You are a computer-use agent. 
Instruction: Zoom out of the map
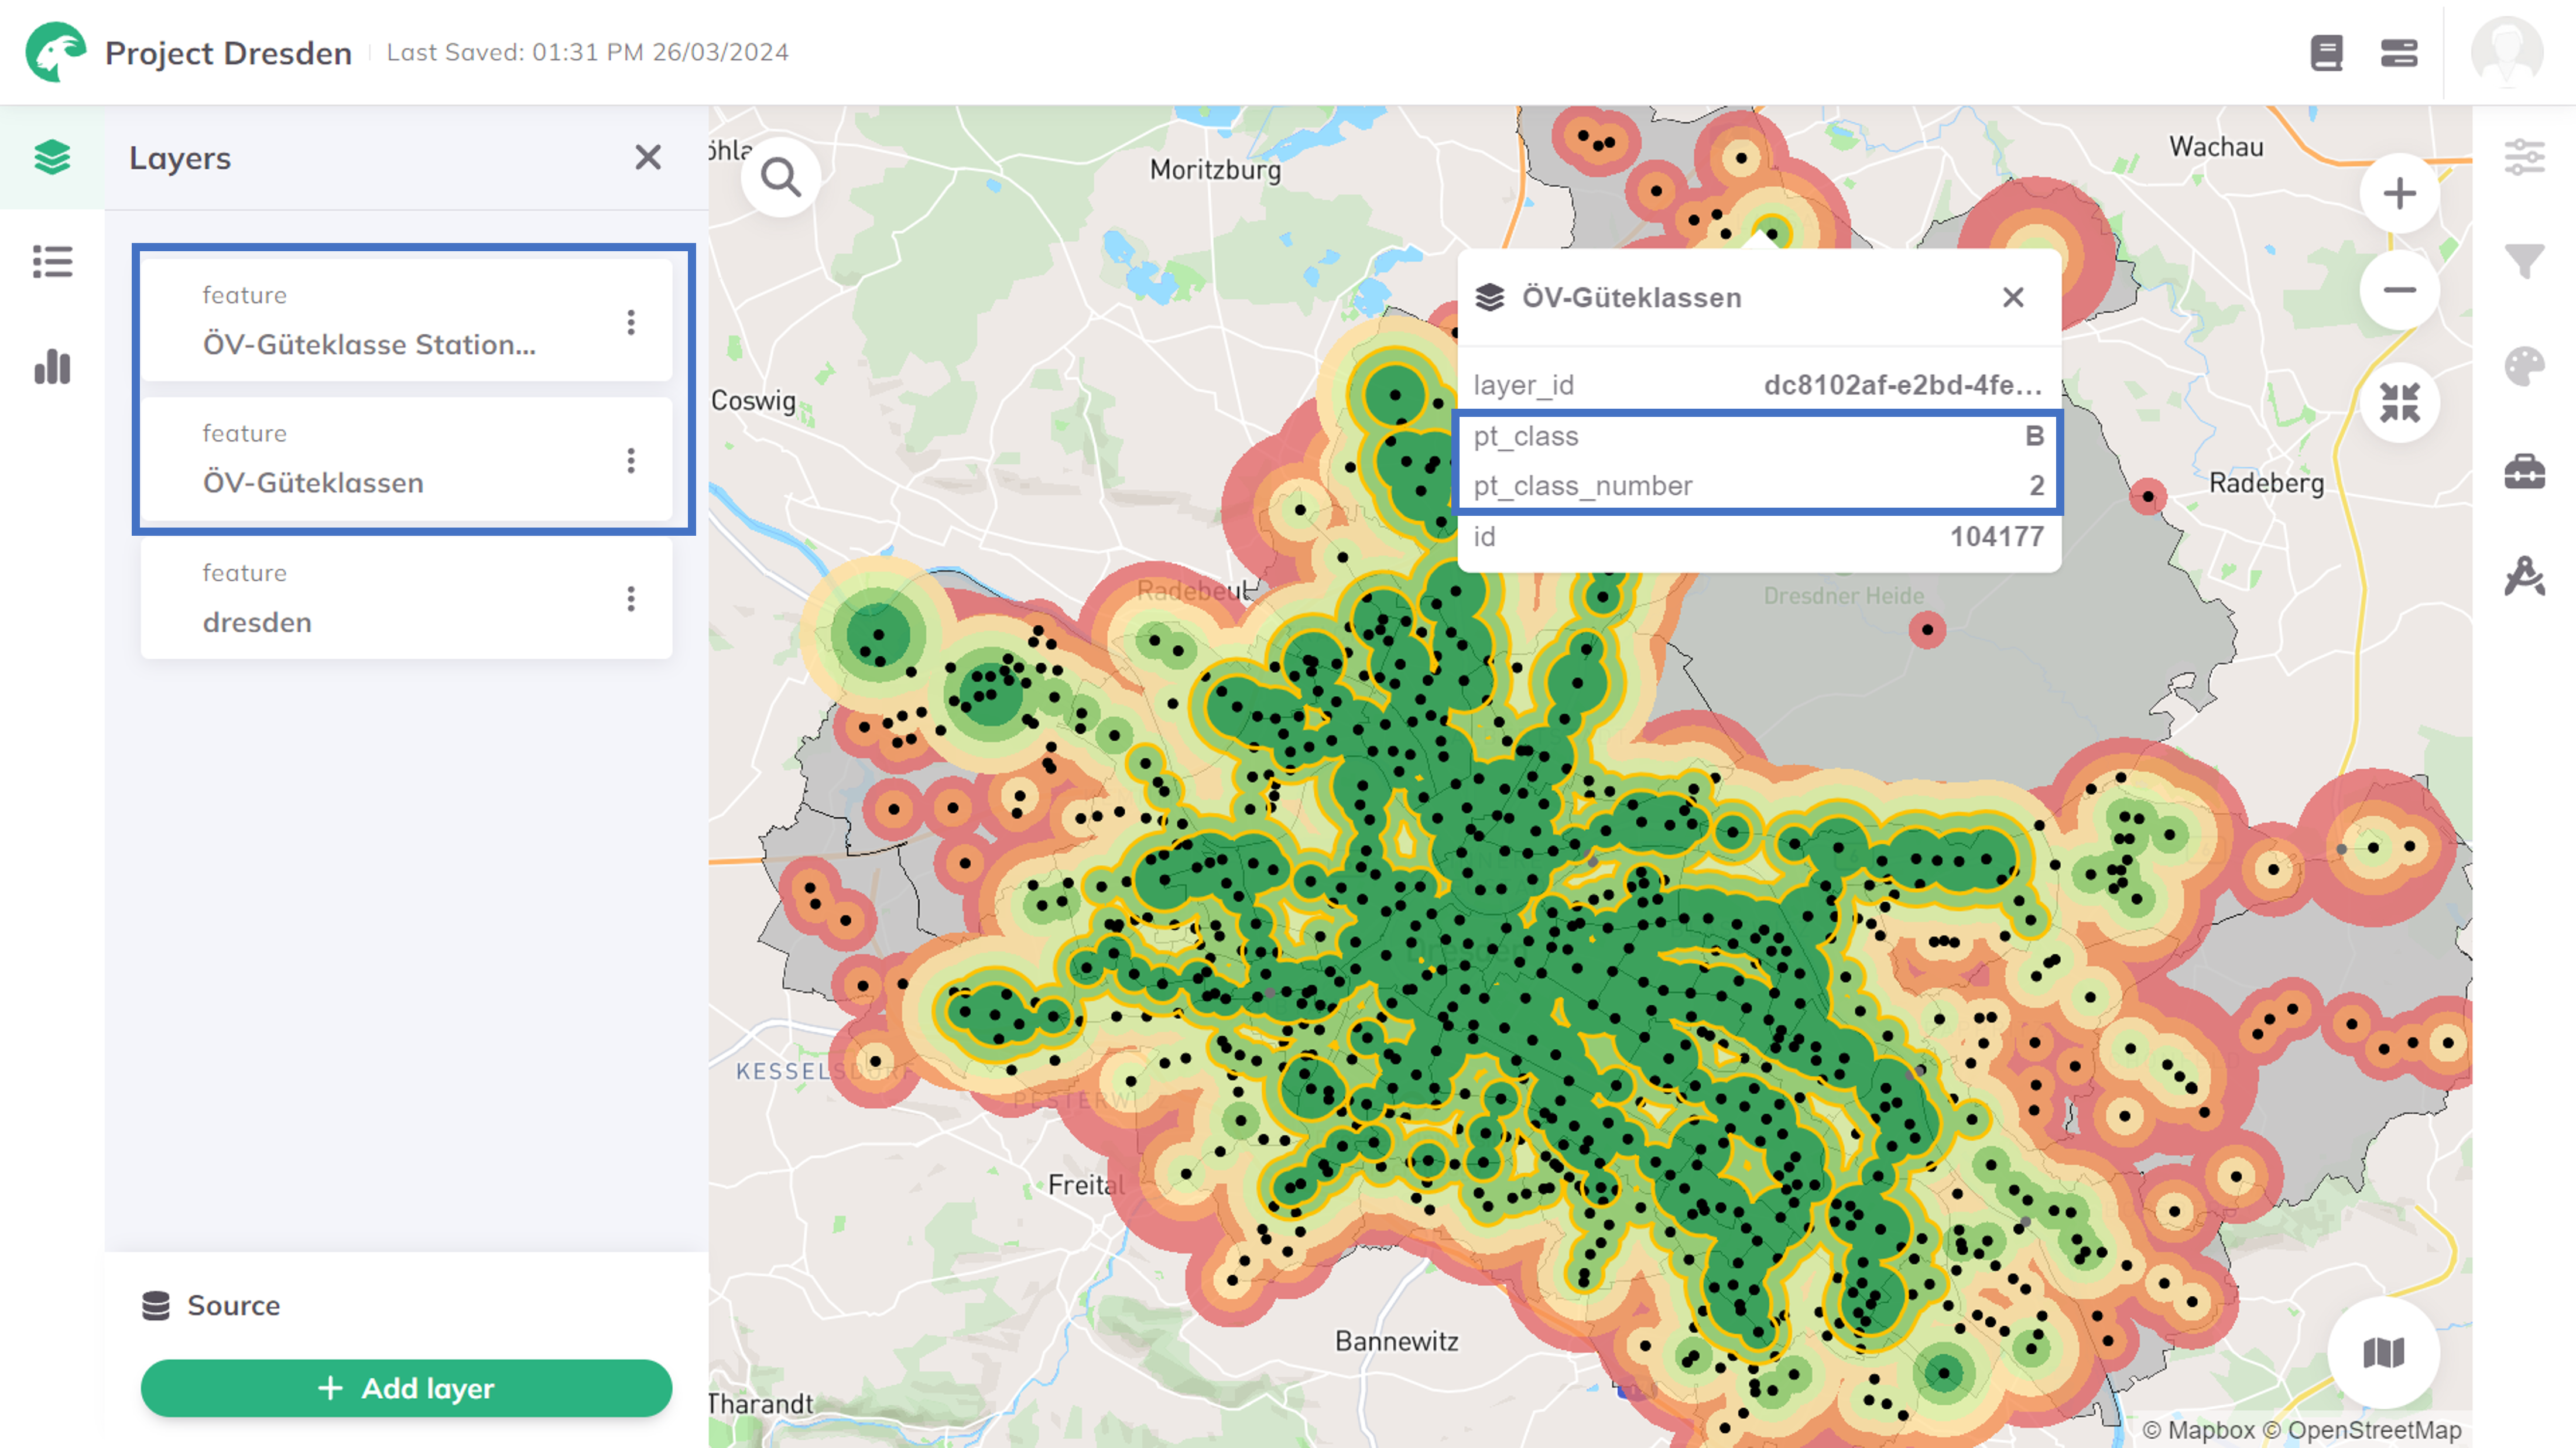pyautogui.click(x=2399, y=290)
